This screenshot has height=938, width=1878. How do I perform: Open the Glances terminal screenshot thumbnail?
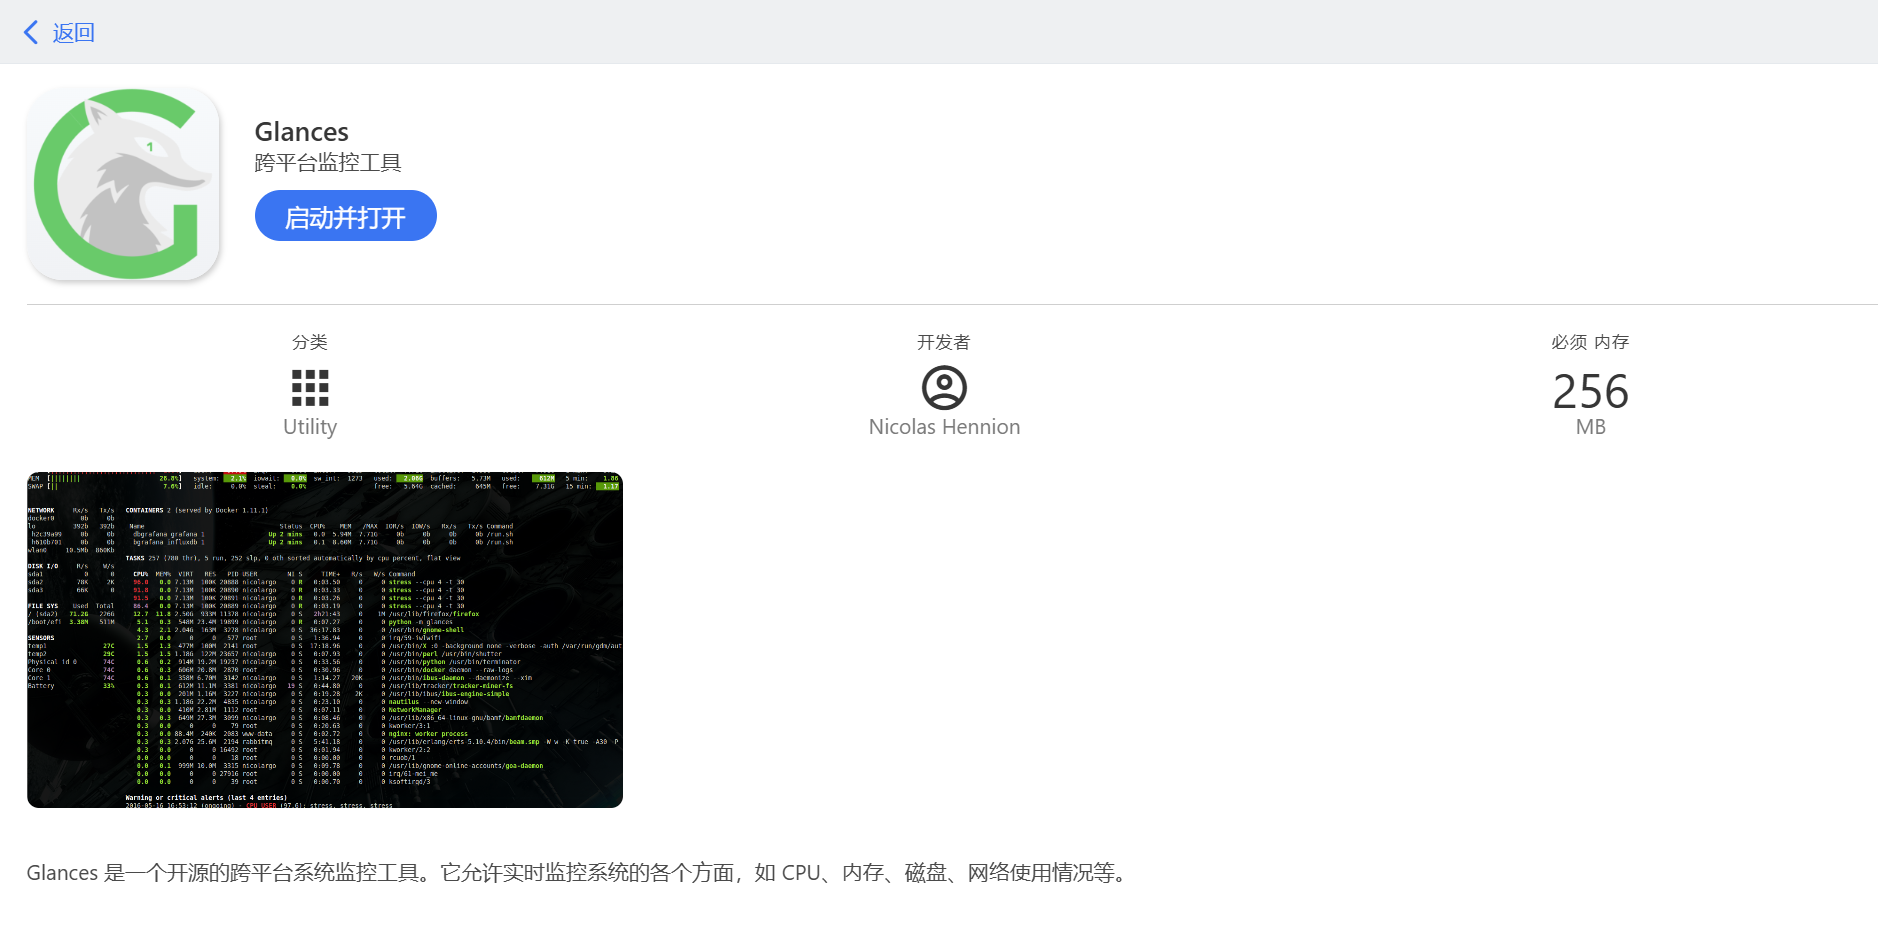click(x=325, y=640)
